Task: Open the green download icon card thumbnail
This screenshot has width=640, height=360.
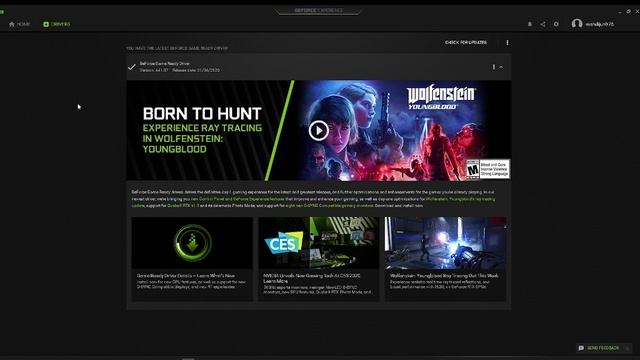Action: click(x=192, y=243)
